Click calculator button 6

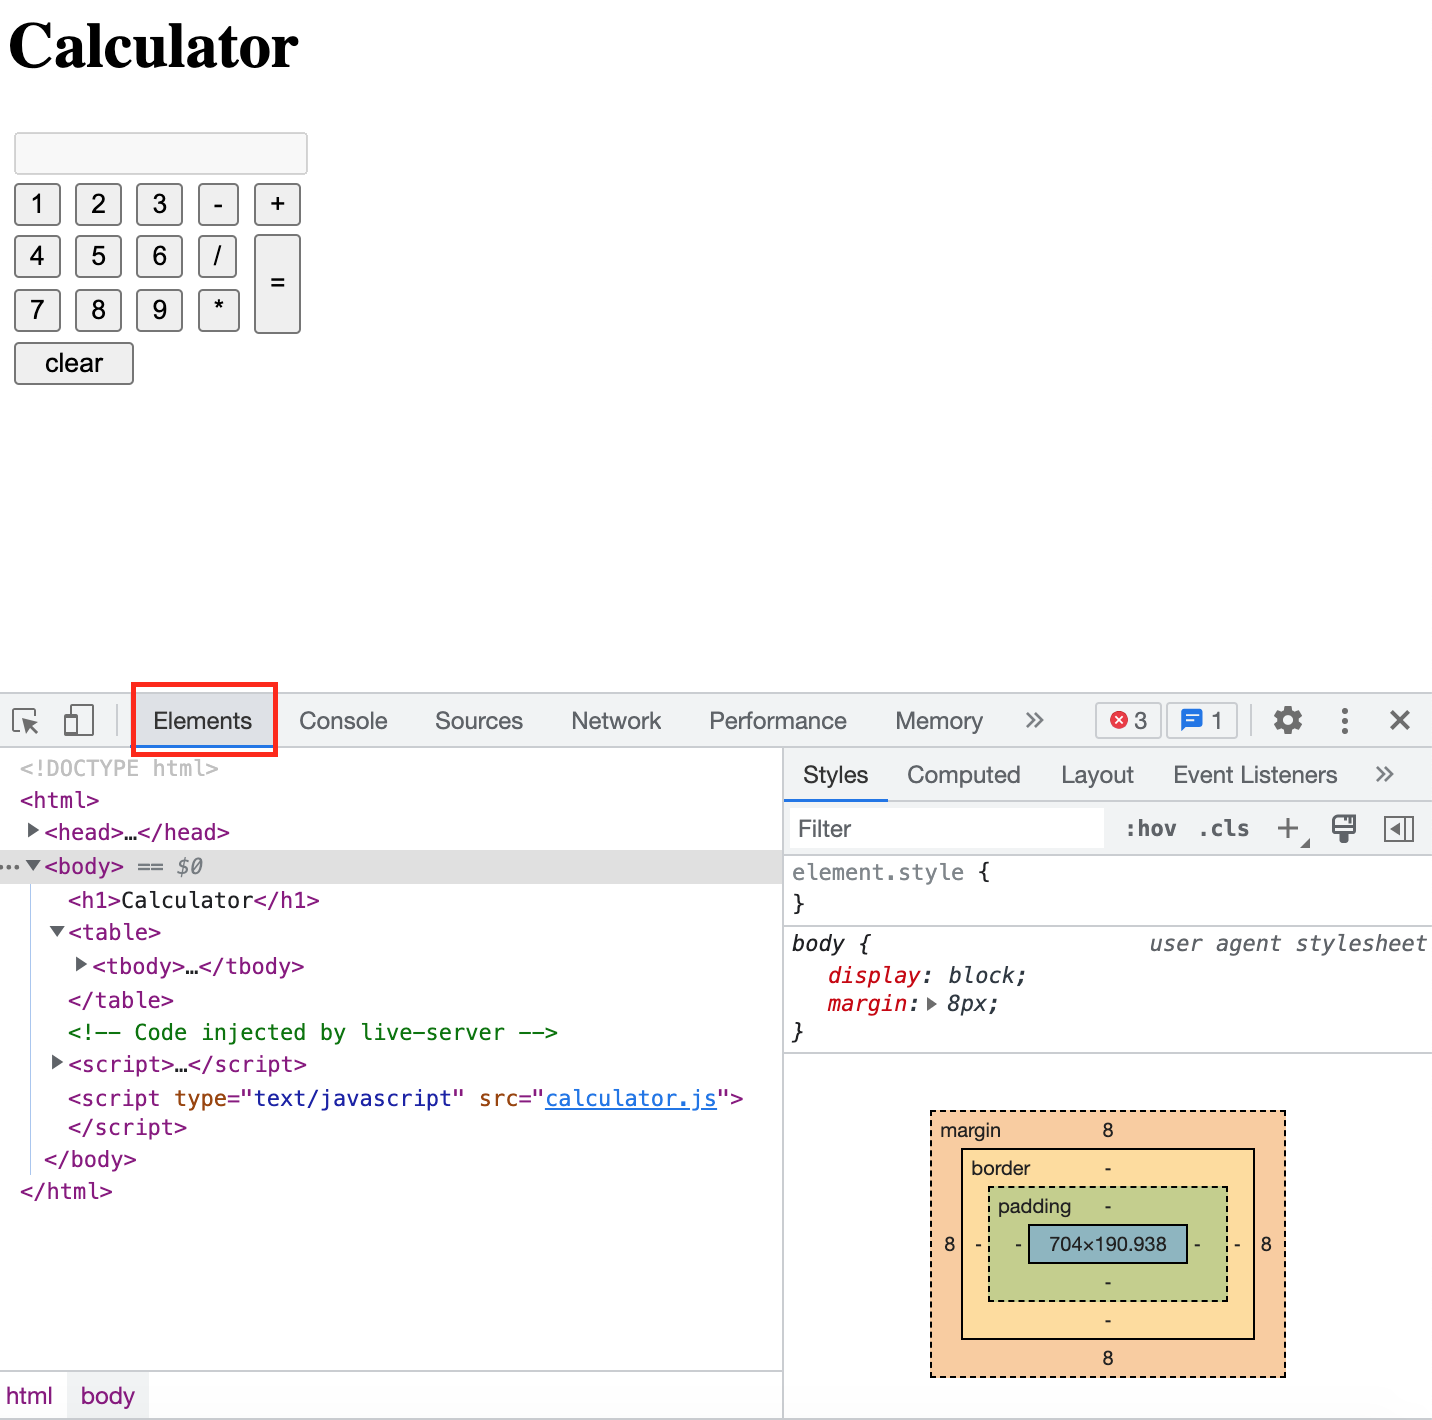pyautogui.click(x=159, y=256)
